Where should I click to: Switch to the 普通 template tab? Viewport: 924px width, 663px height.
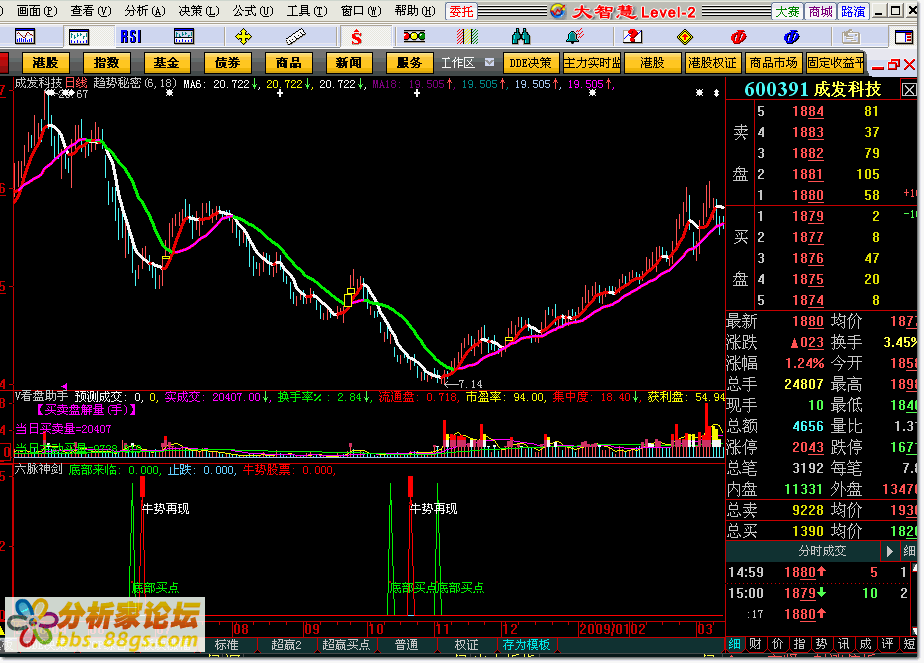coord(407,645)
